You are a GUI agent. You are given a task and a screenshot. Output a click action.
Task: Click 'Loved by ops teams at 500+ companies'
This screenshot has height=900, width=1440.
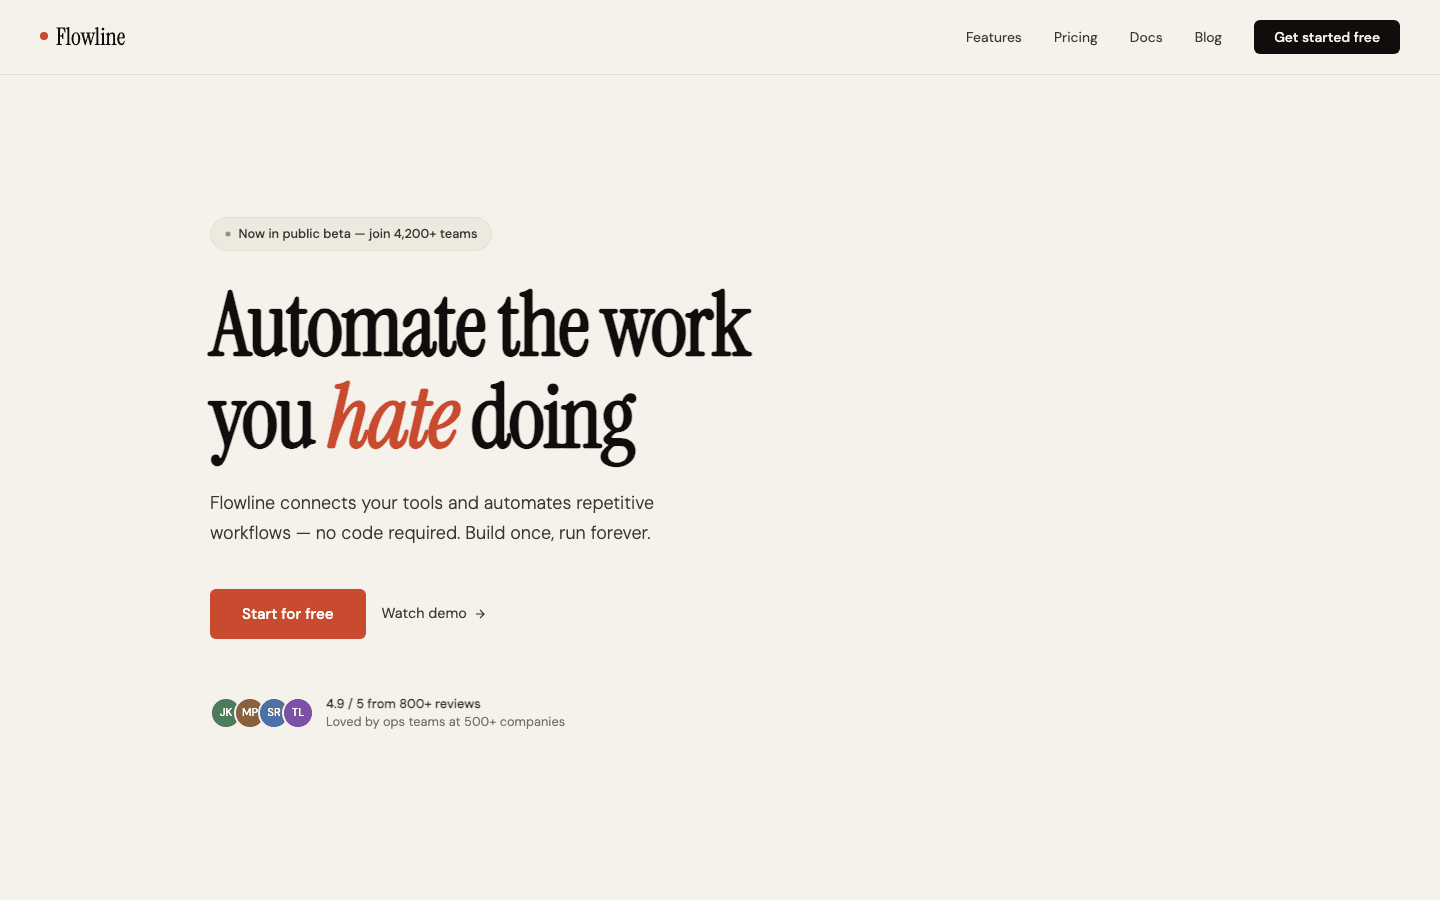(445, 722)
